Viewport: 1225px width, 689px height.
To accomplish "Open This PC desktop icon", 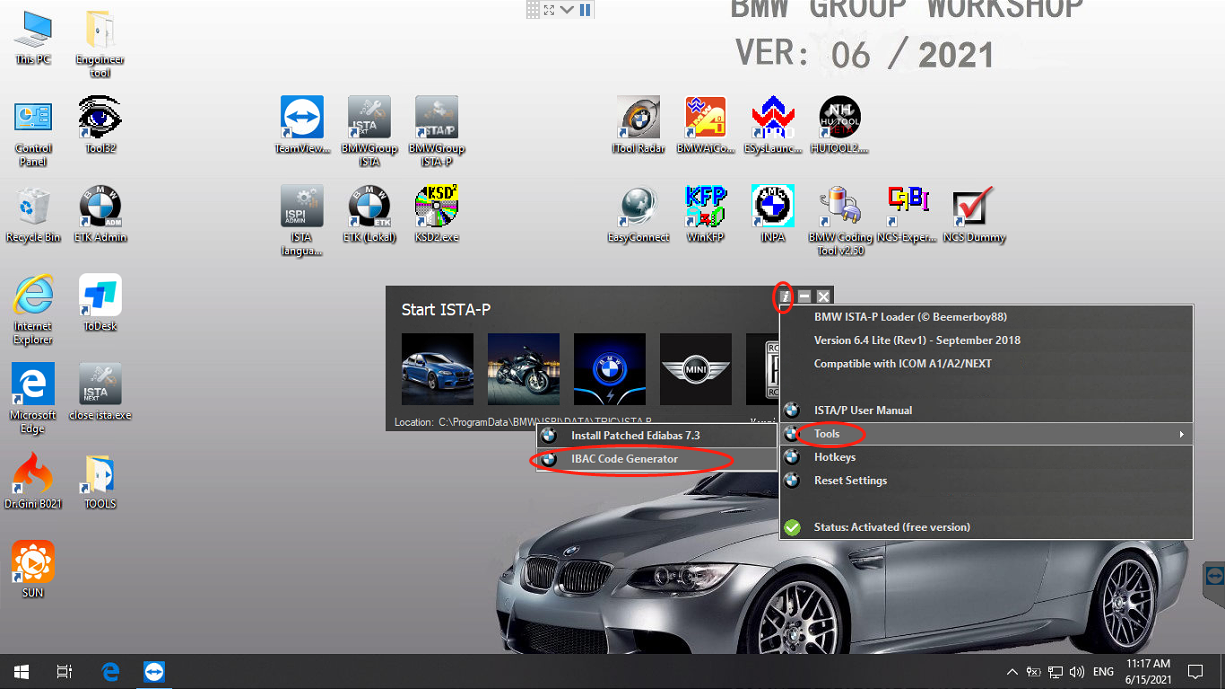I will 33,38.
